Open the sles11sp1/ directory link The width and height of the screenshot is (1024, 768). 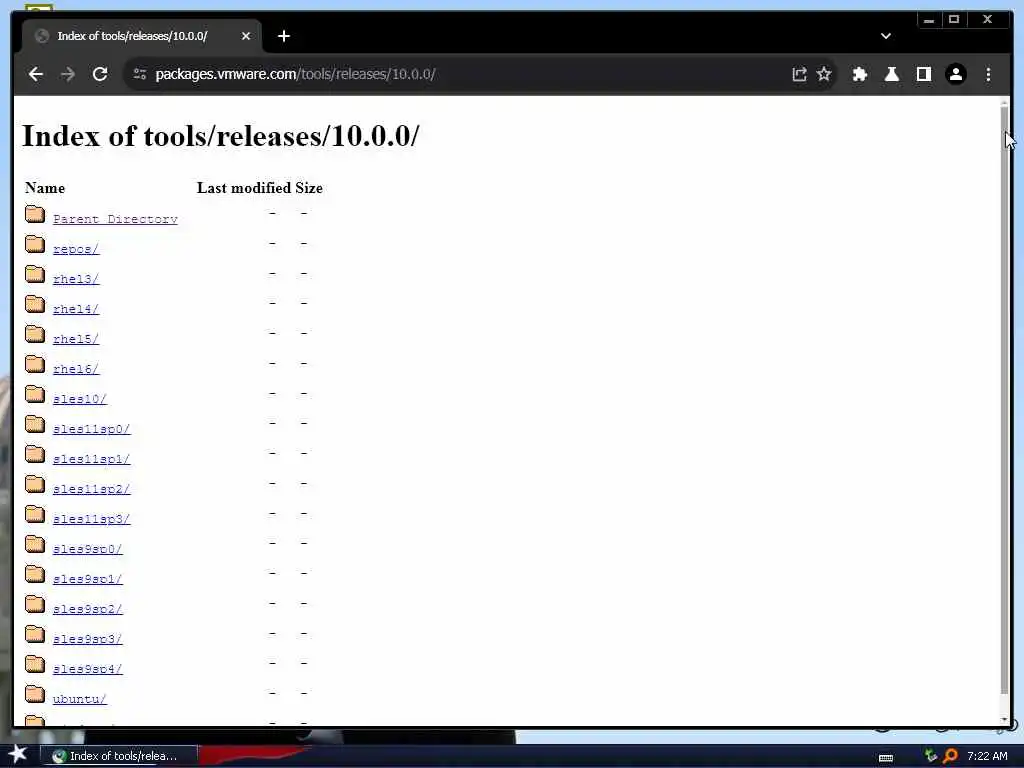point(91,459)
